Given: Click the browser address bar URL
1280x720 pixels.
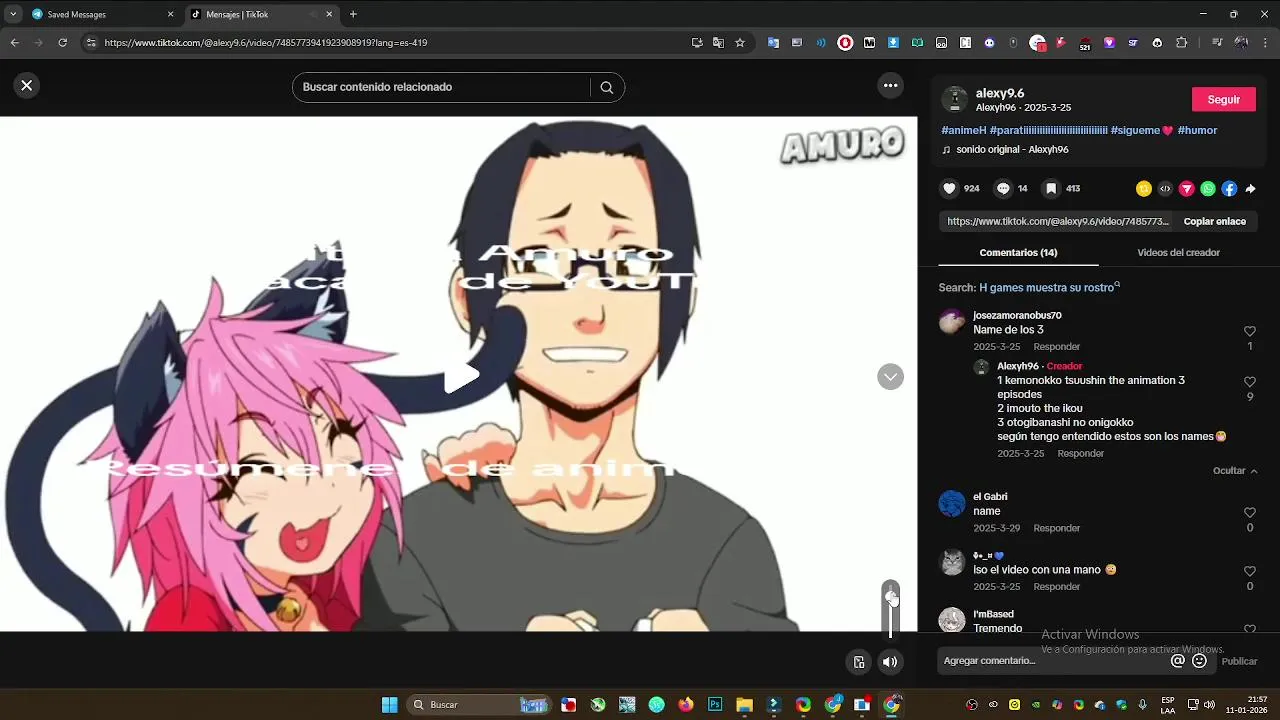Looking at the screenshot, I should tap(266, 43).
